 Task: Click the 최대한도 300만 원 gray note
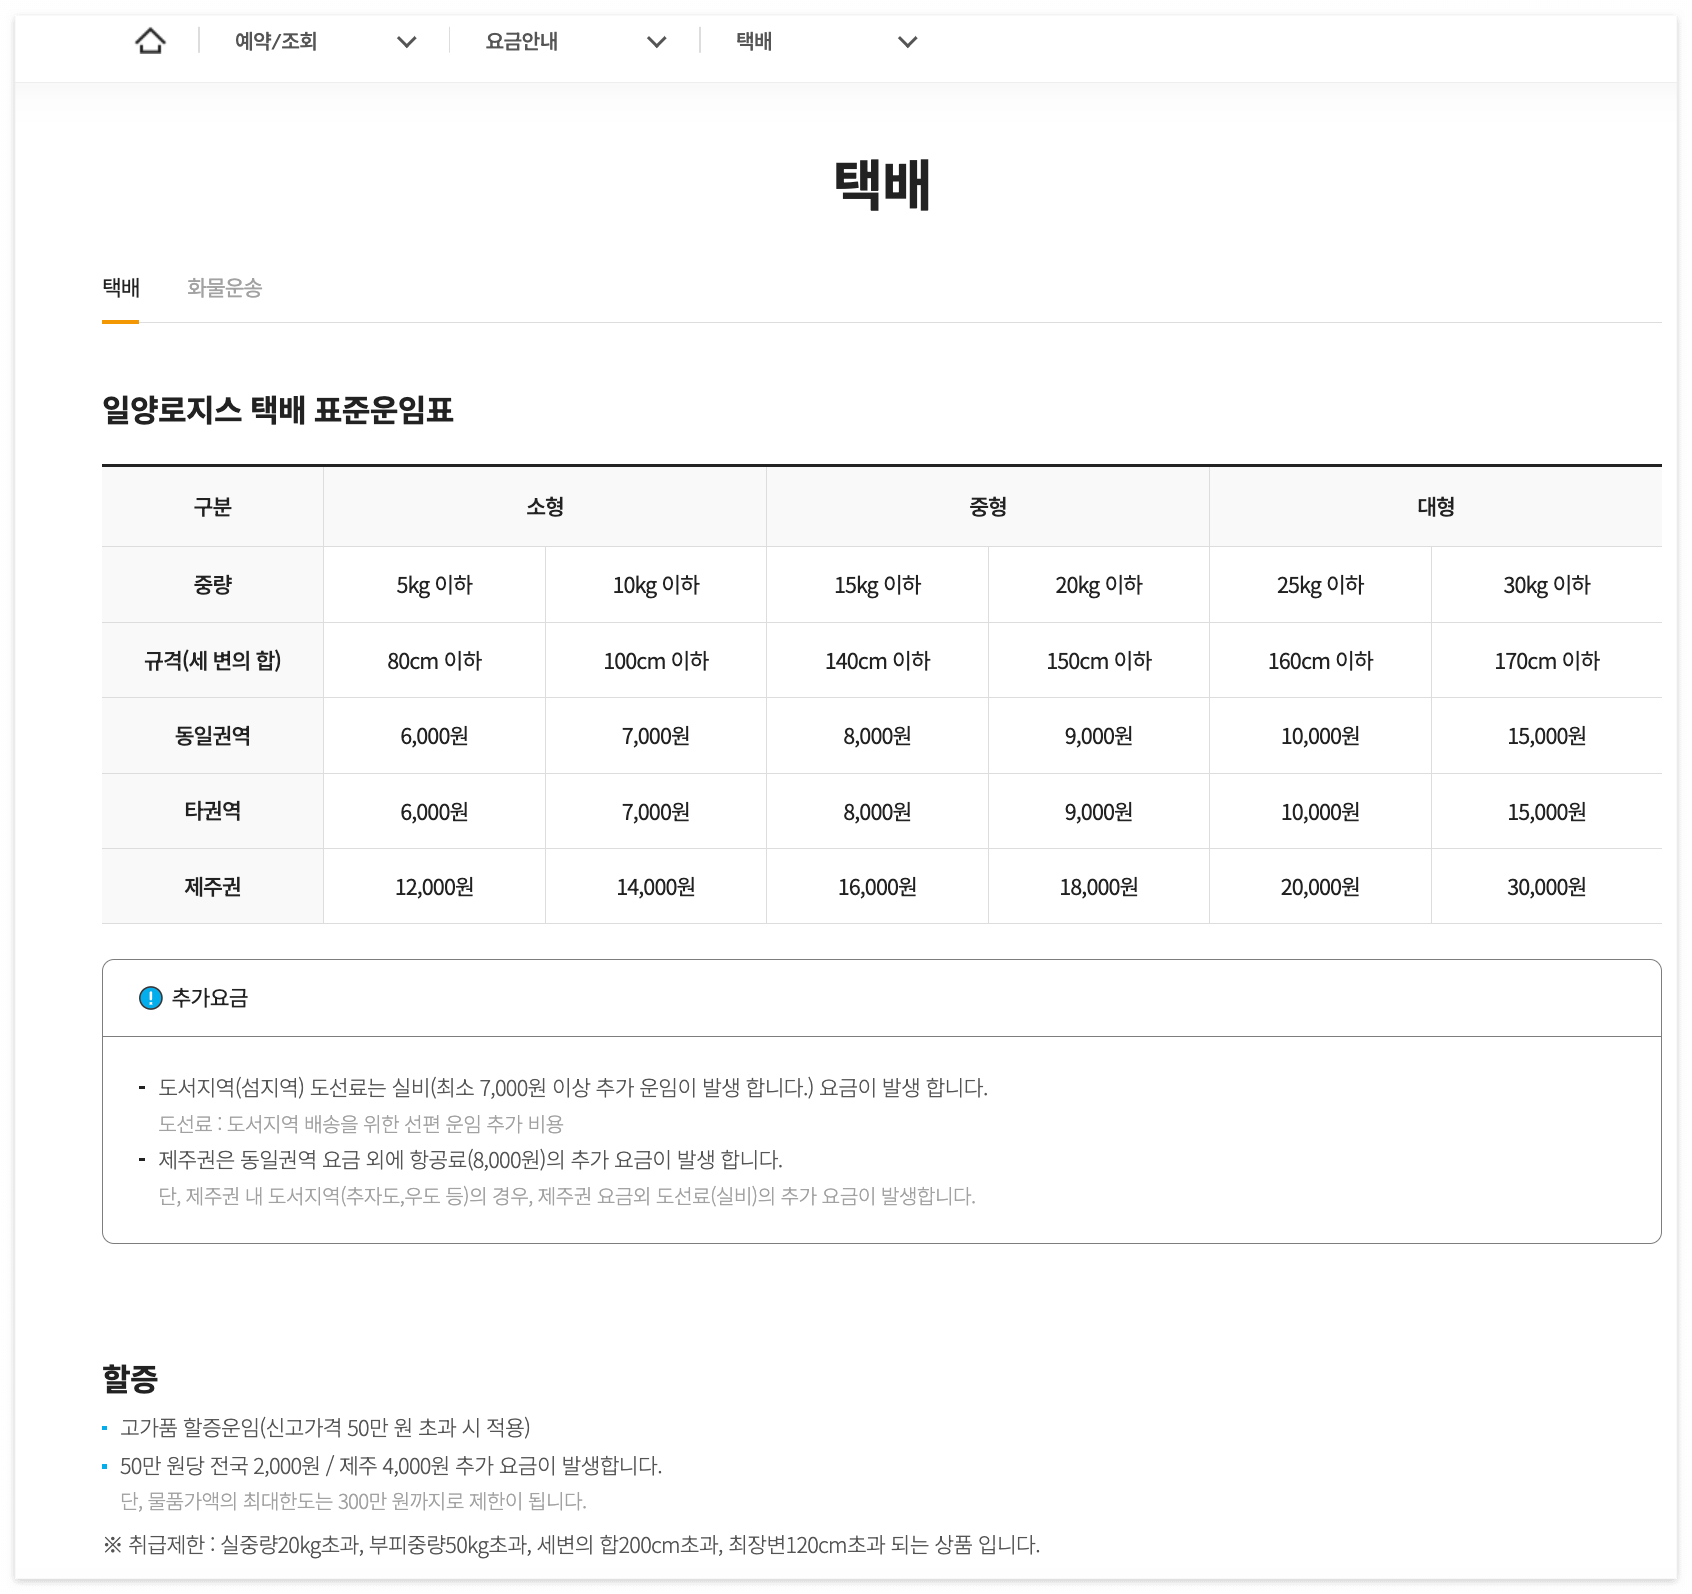[353, 1501]
